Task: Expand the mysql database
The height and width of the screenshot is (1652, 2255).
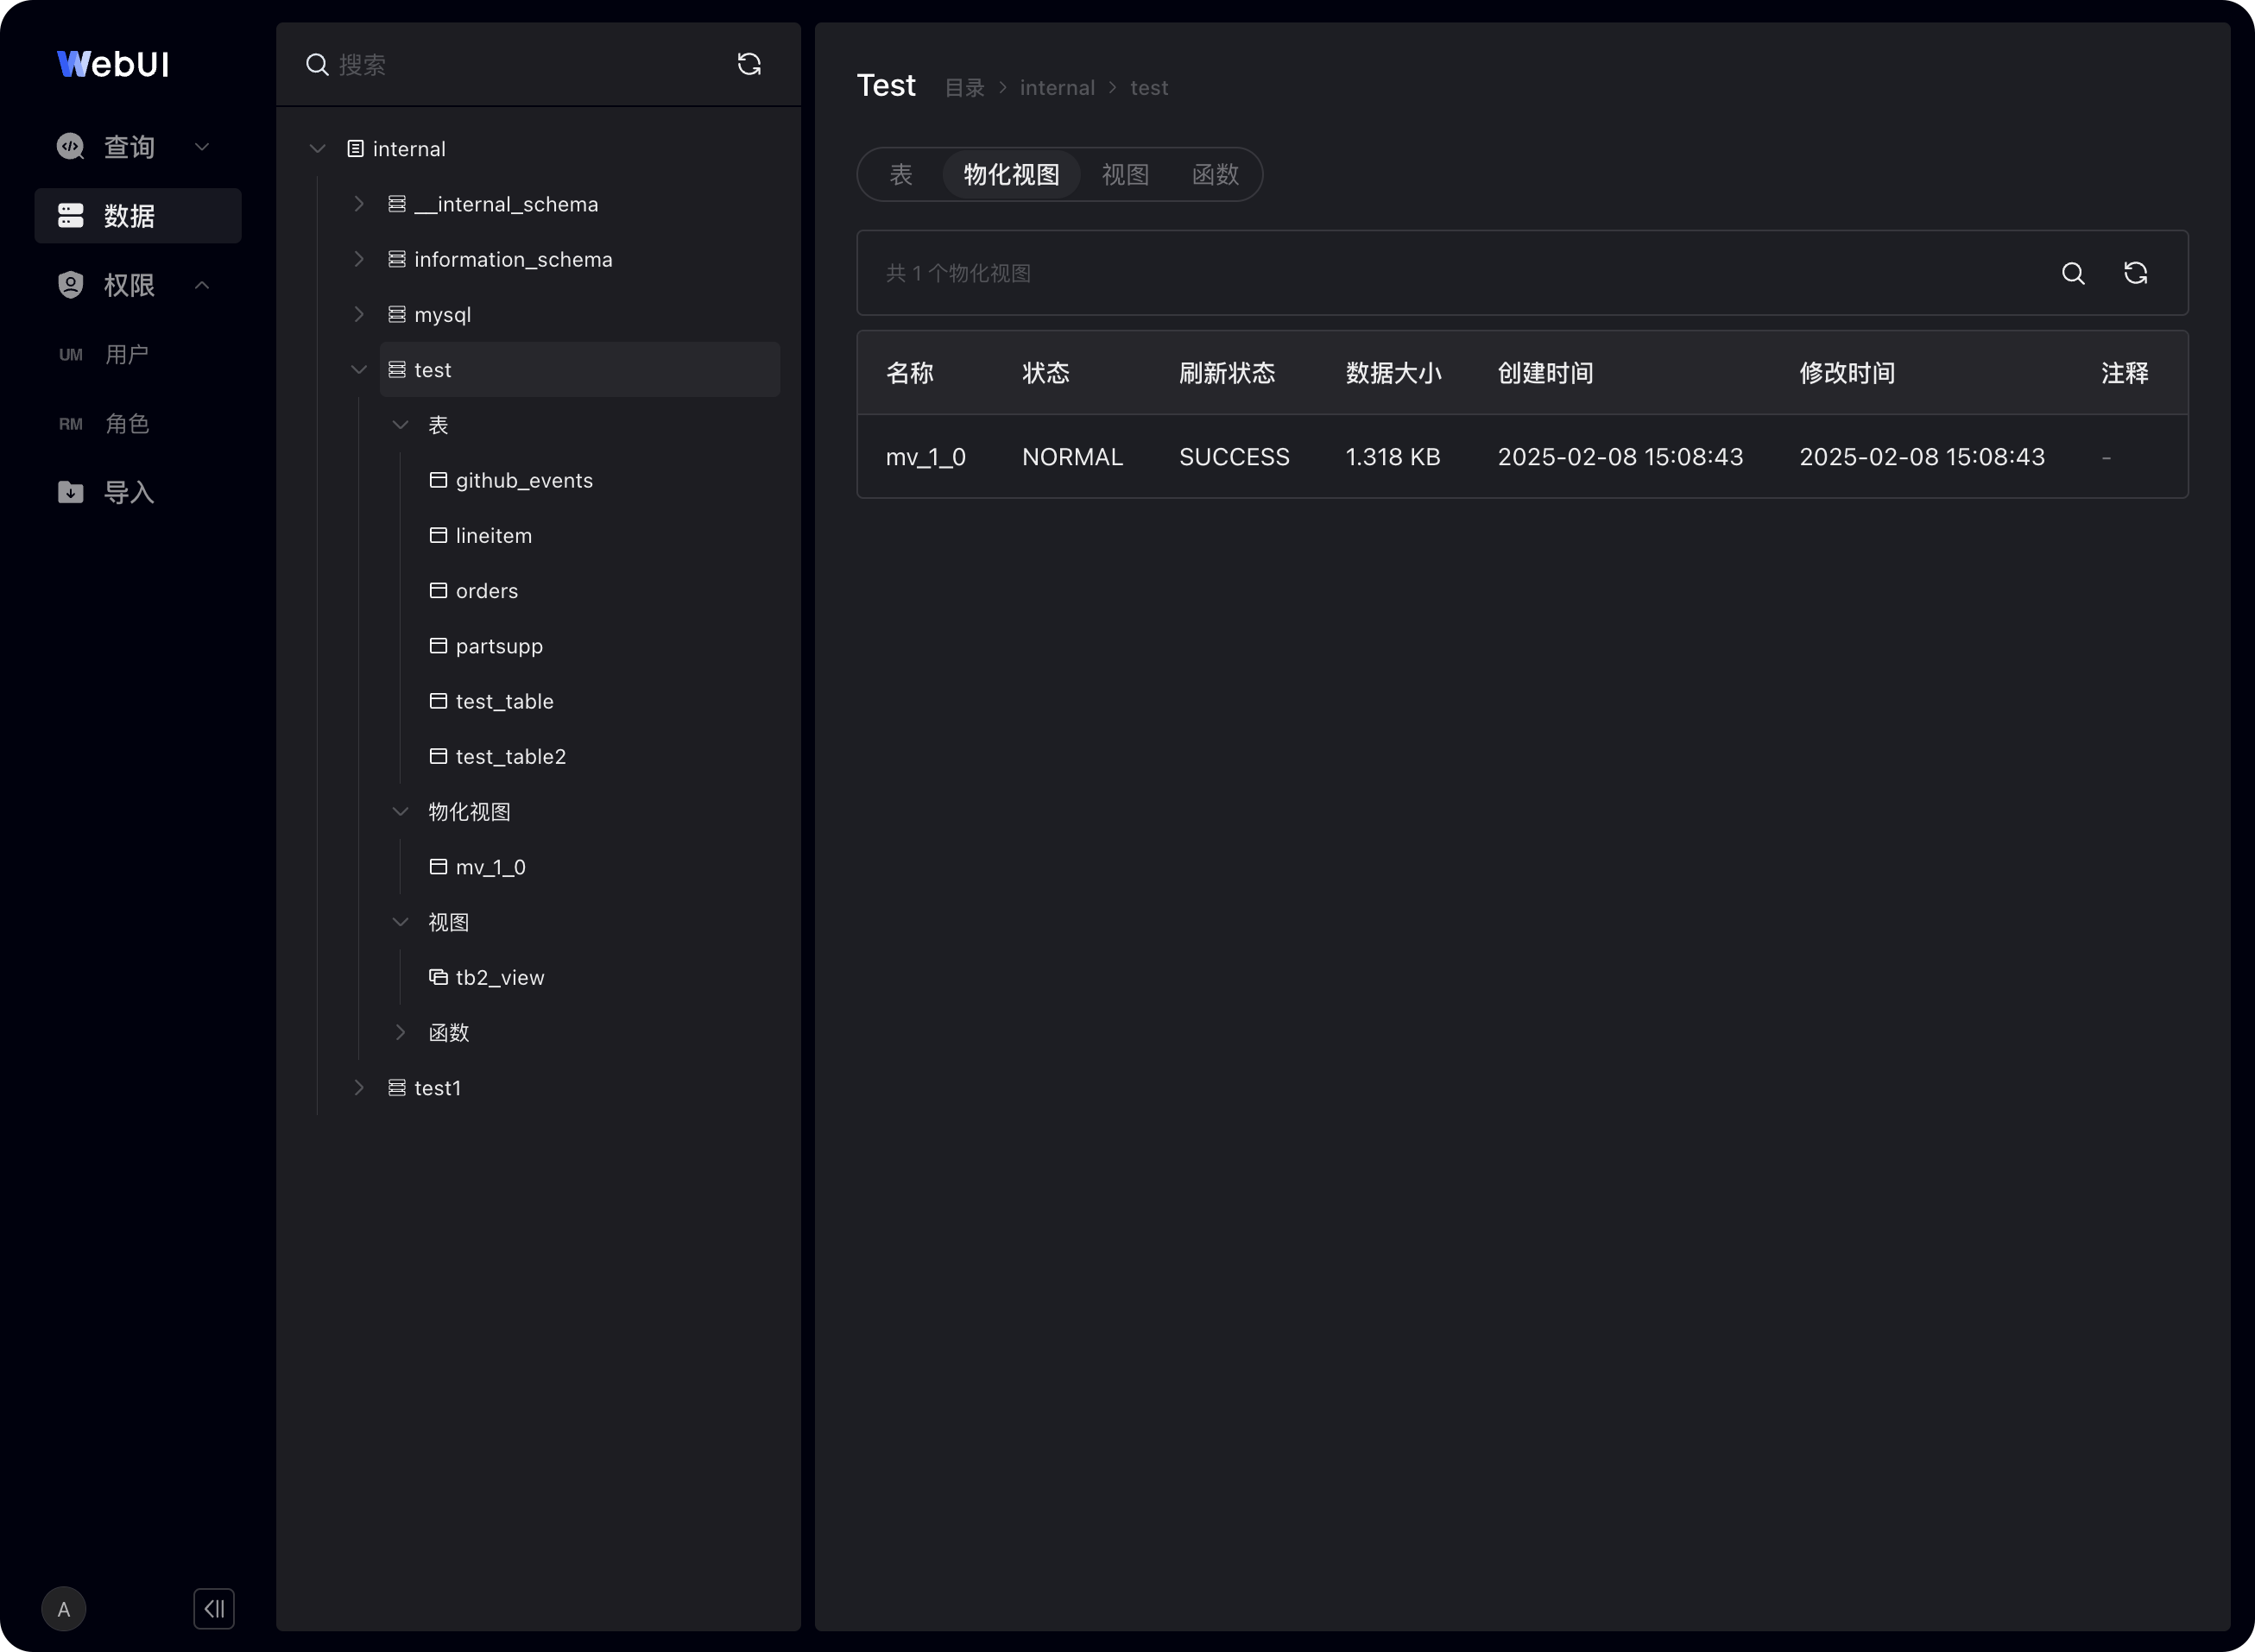Action: 359,314
